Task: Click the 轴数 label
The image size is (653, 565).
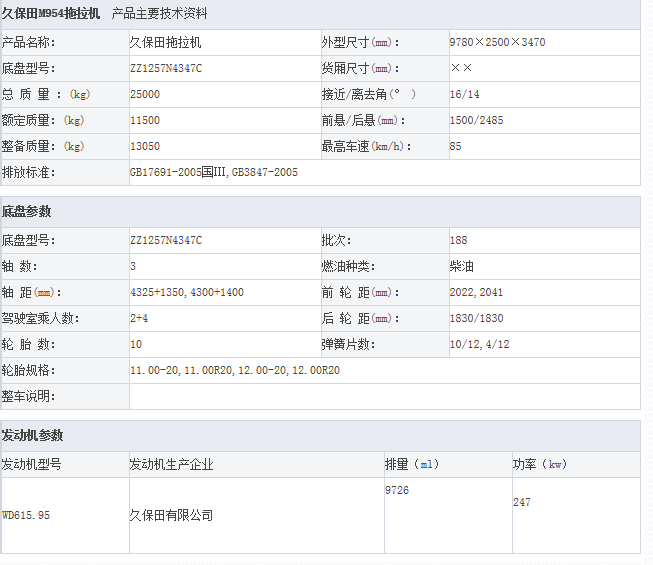Action: click(20, 266)
